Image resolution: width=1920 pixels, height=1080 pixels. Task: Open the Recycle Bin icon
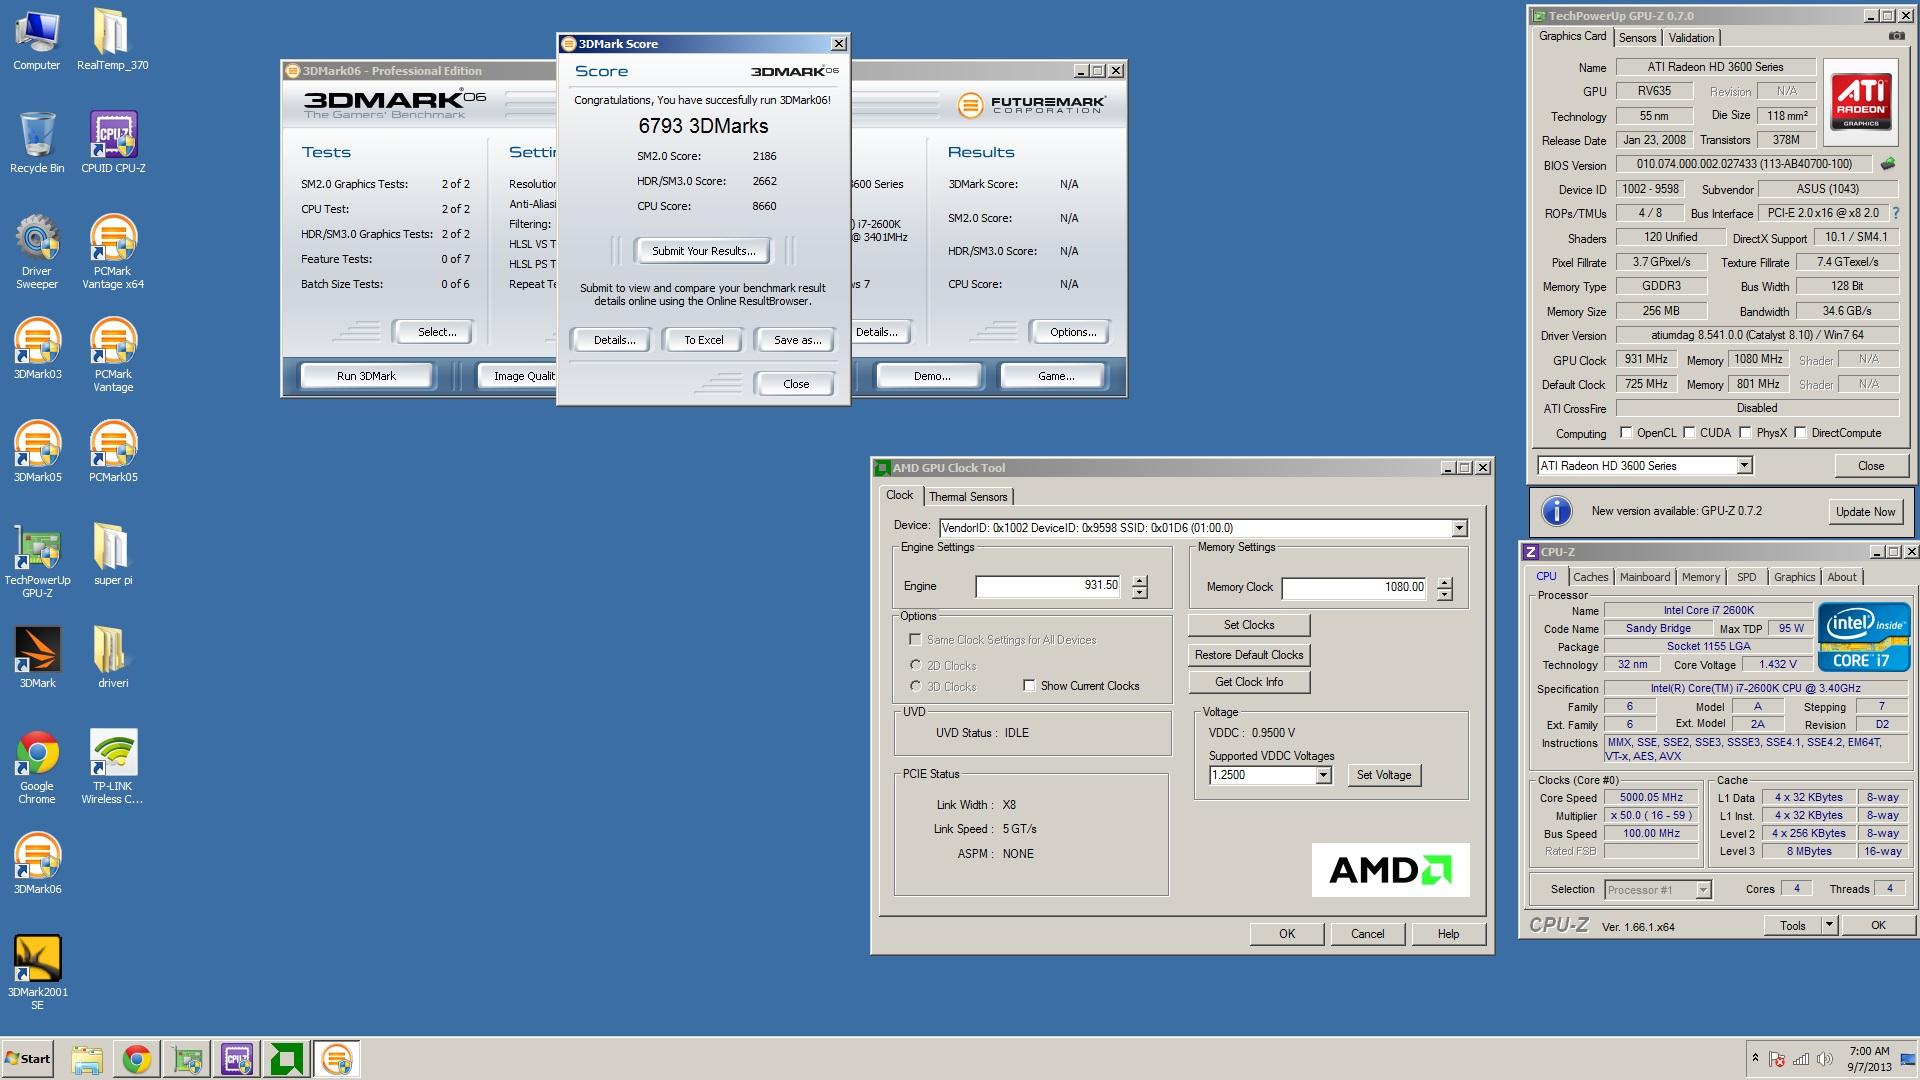pyautogui.click(x=37, y=143)
